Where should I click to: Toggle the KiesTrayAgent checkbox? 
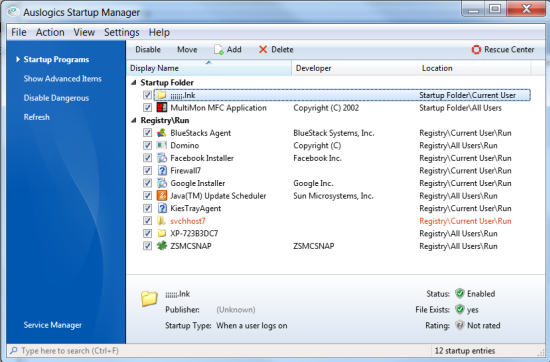click(147, 208)
